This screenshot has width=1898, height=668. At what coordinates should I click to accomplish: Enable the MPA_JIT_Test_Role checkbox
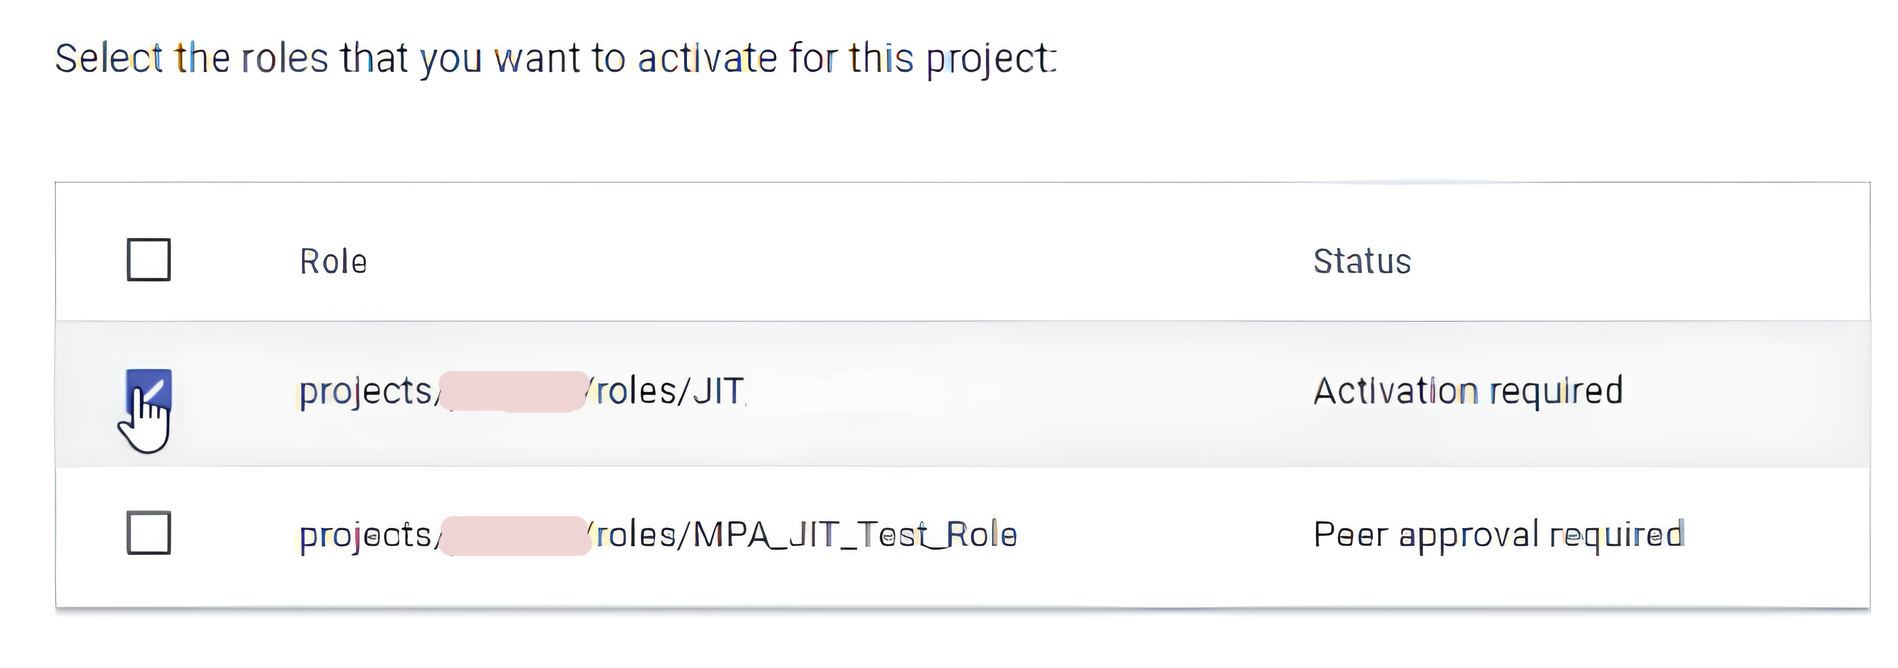point(149,533)
